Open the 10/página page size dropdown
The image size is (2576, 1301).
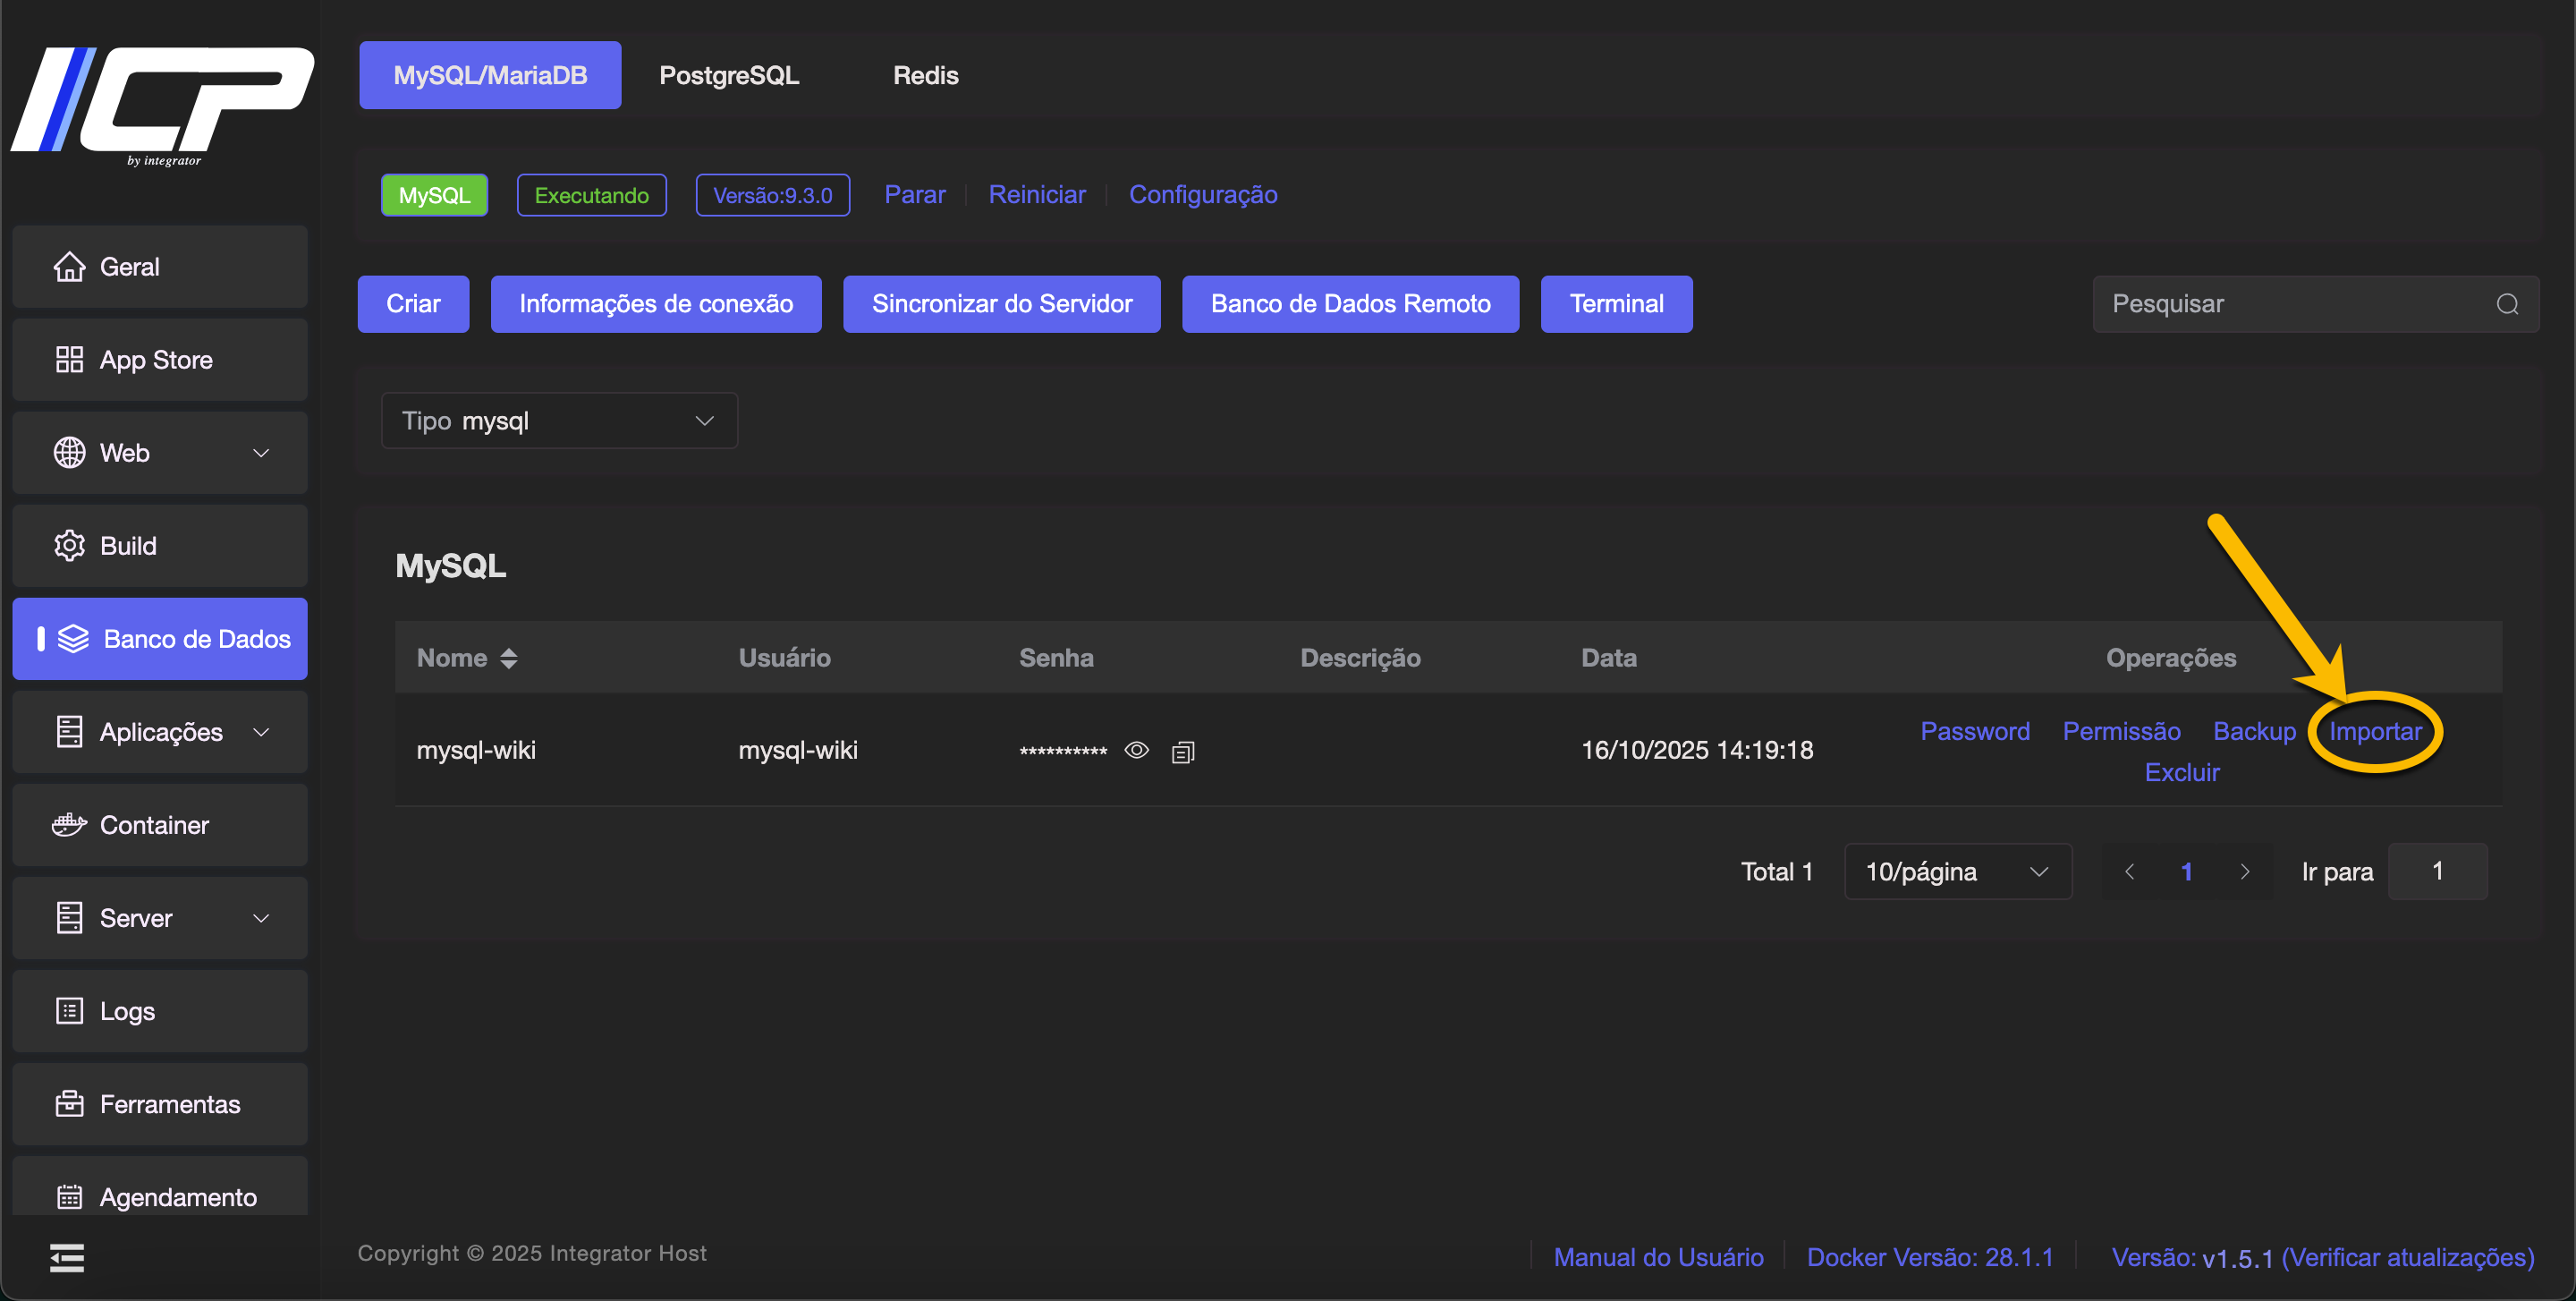click(1957, 872)
